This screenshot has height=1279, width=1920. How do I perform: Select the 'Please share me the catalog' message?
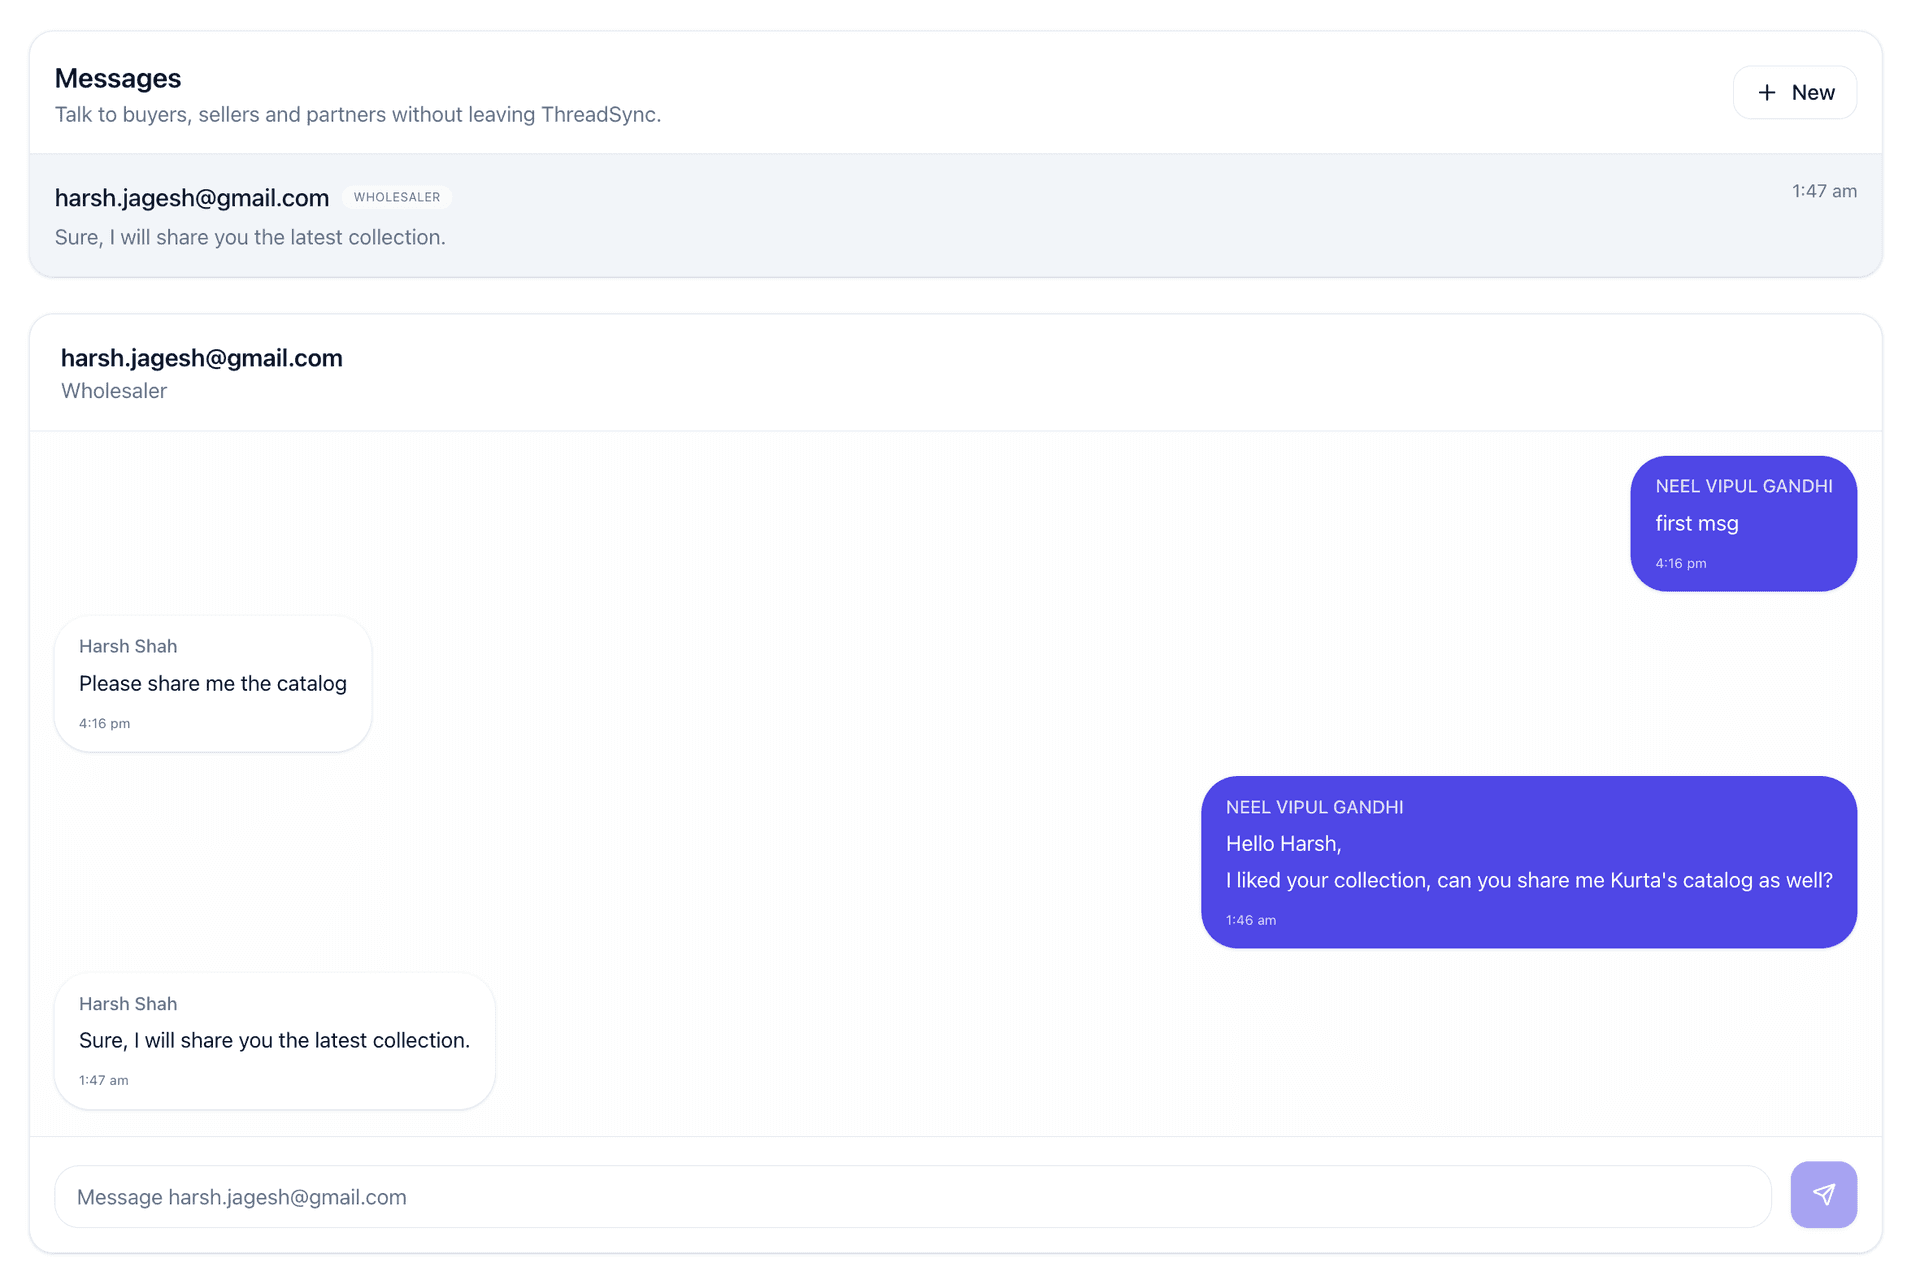click(213, 683)
